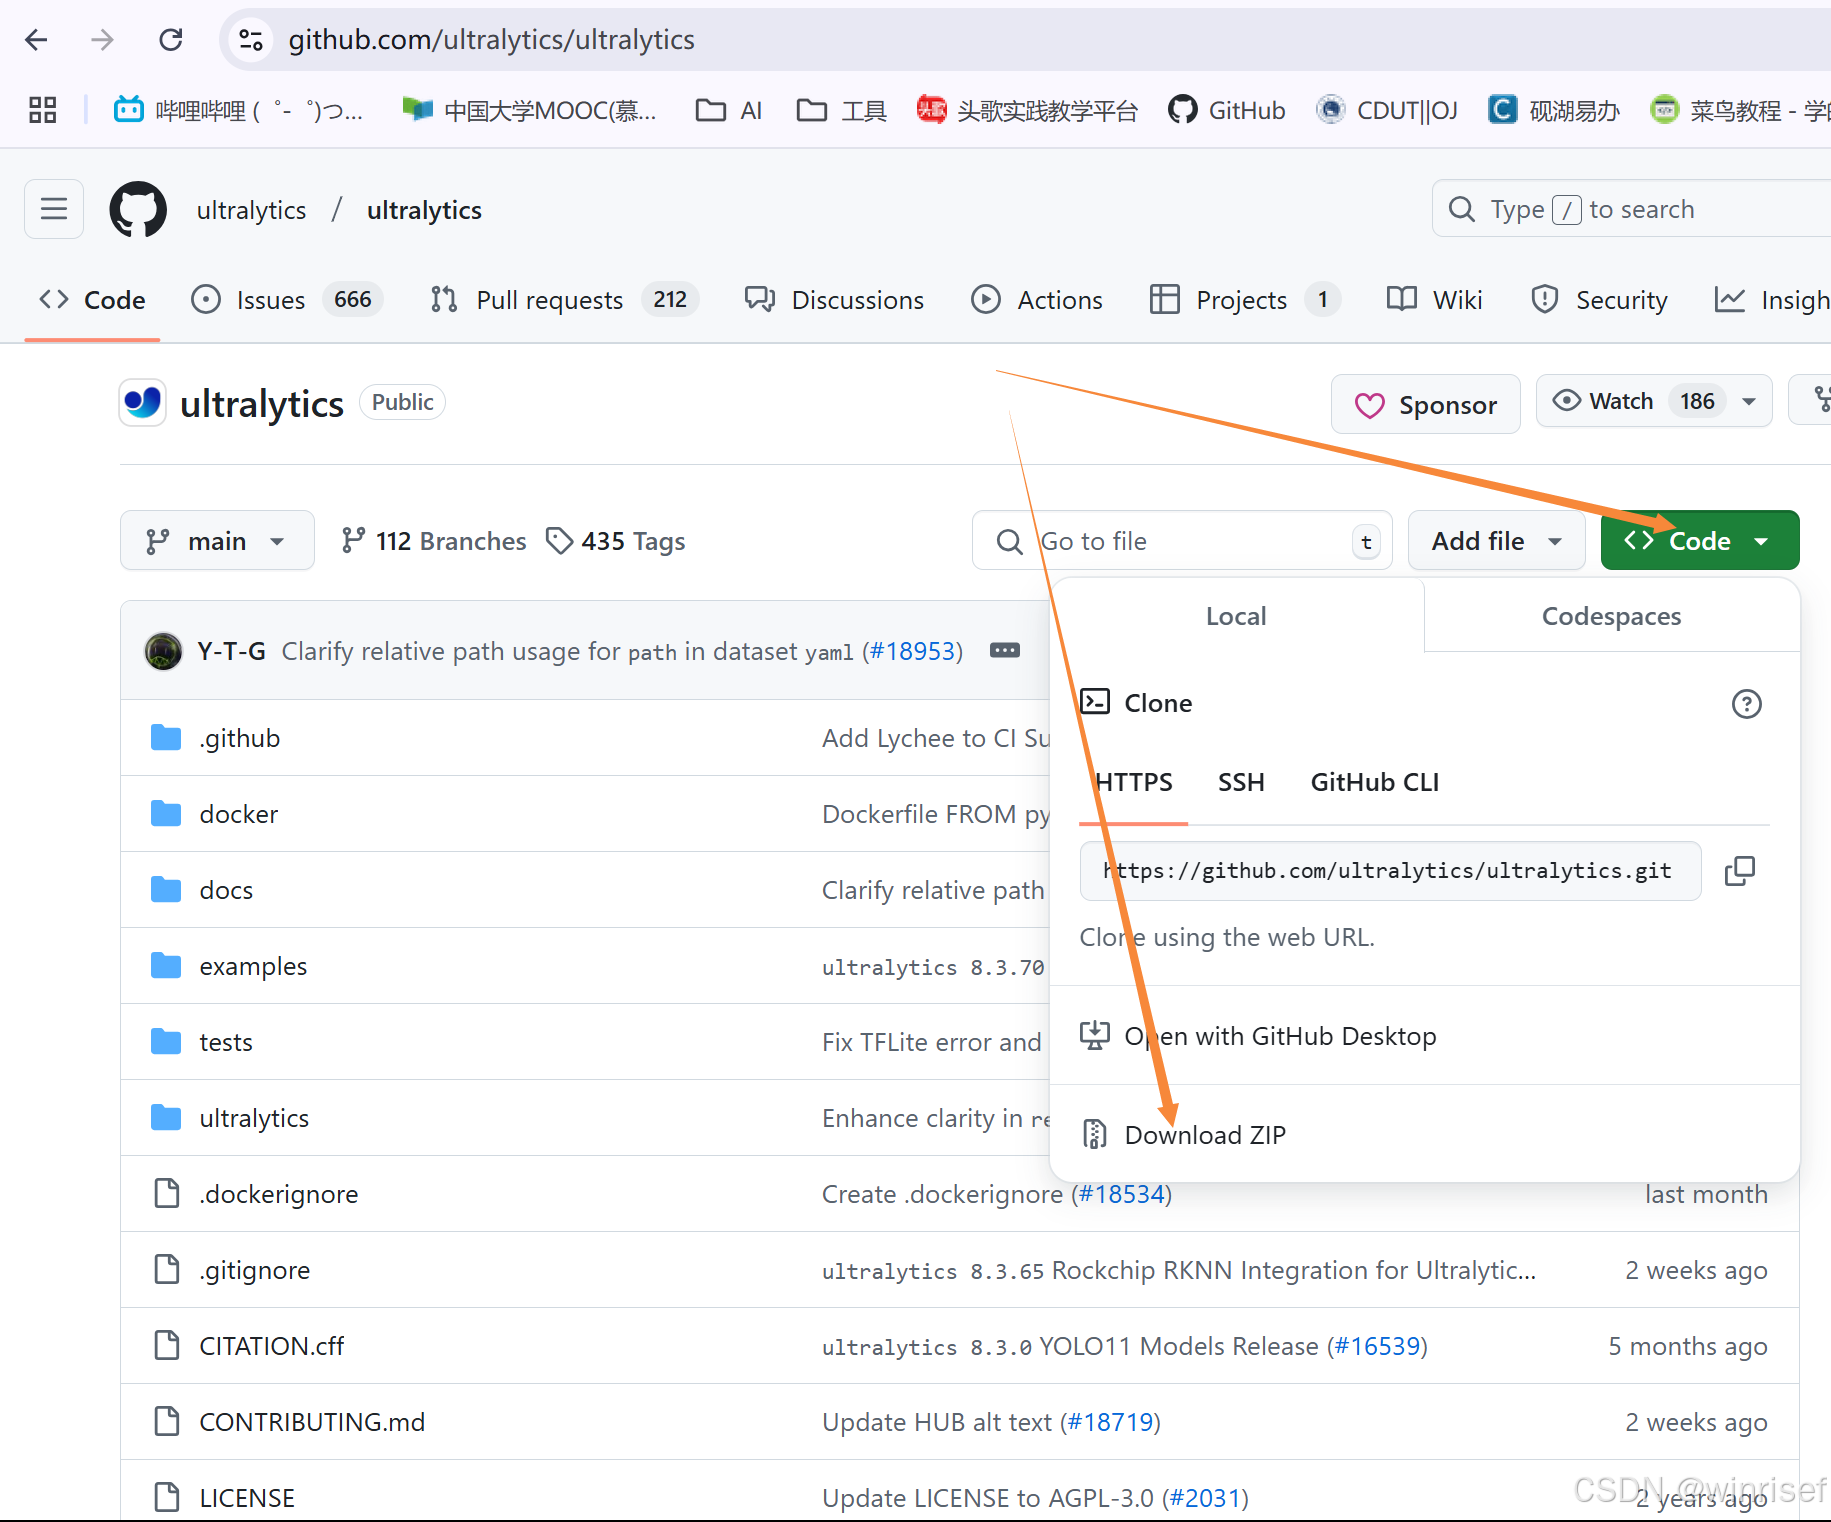Image resolution: width=1831 pixels, height=1522 pixels.
Task: Open the tests folder
Action: [226, 1042]
